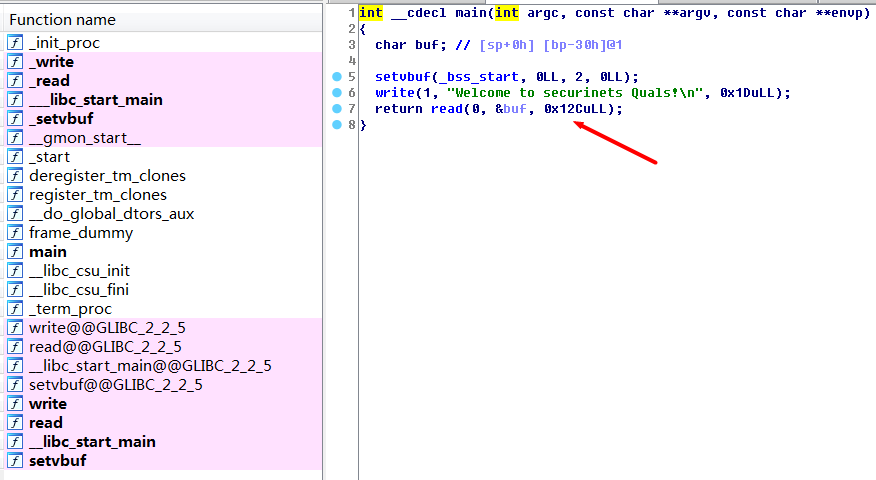Click the function icon beside __libc_csu_init

[15, 271]
